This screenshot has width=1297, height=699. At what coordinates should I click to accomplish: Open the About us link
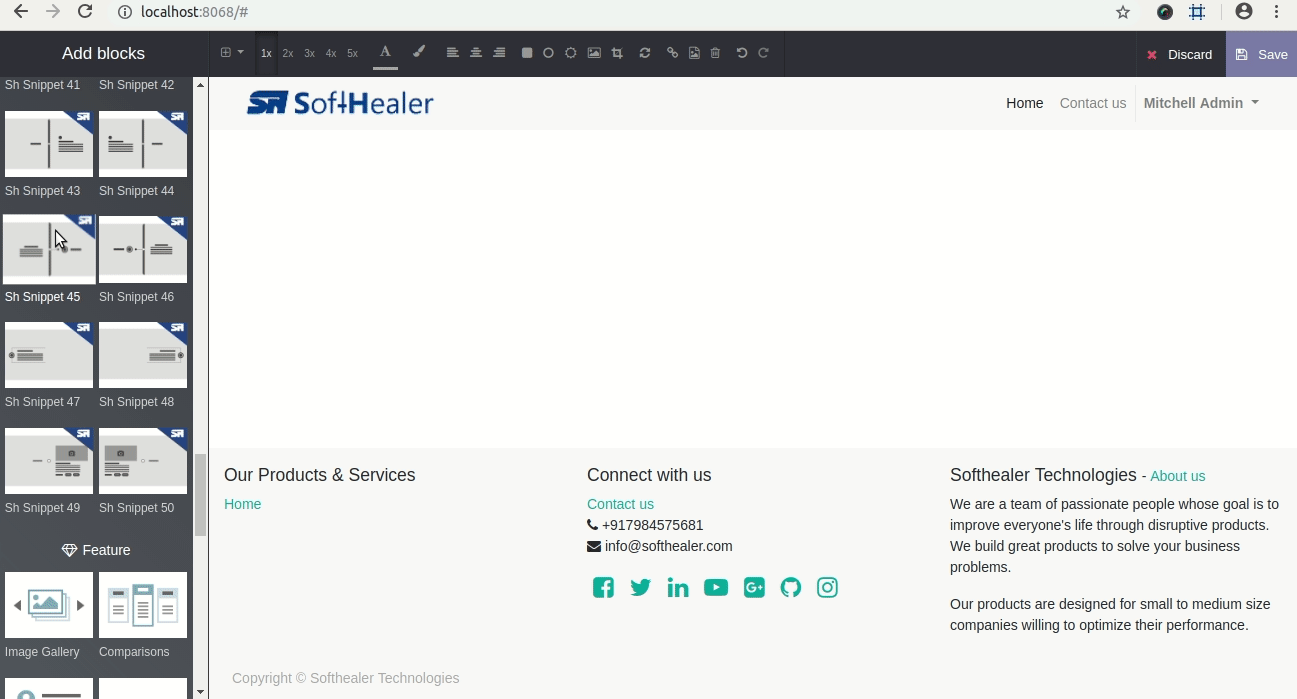[x=1177, y=476]
